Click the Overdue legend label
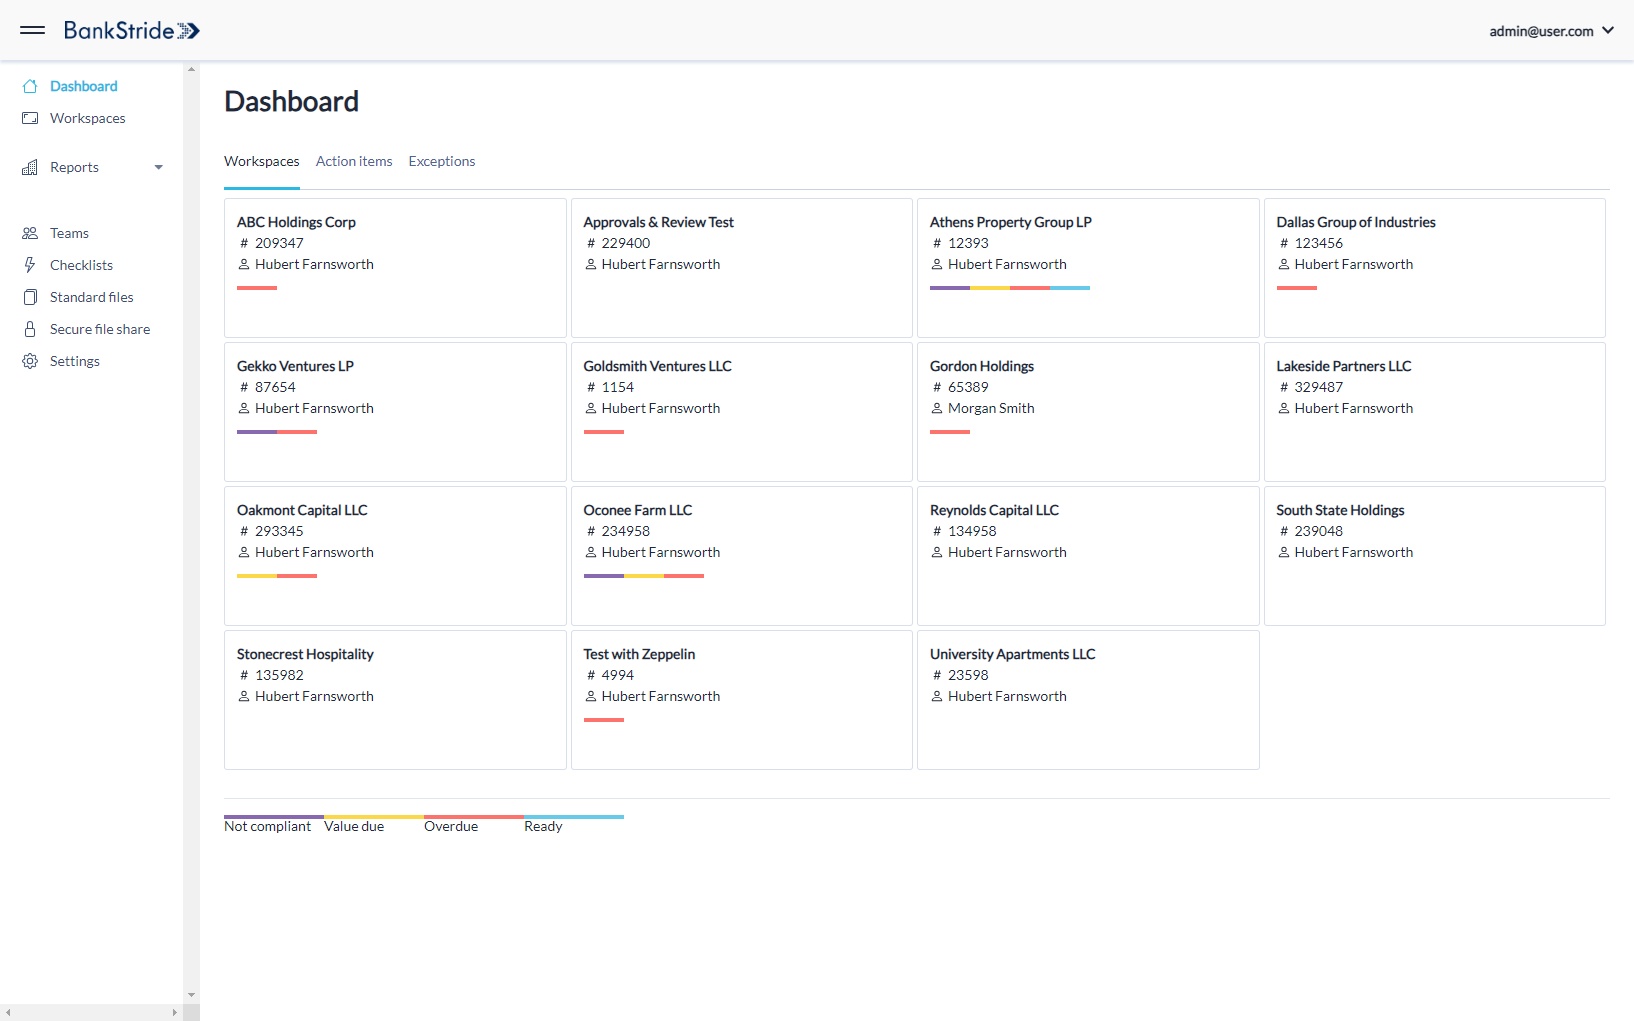Image resolution: width=1634 pixels, height=1021 pixels. (x=451, y=827)
